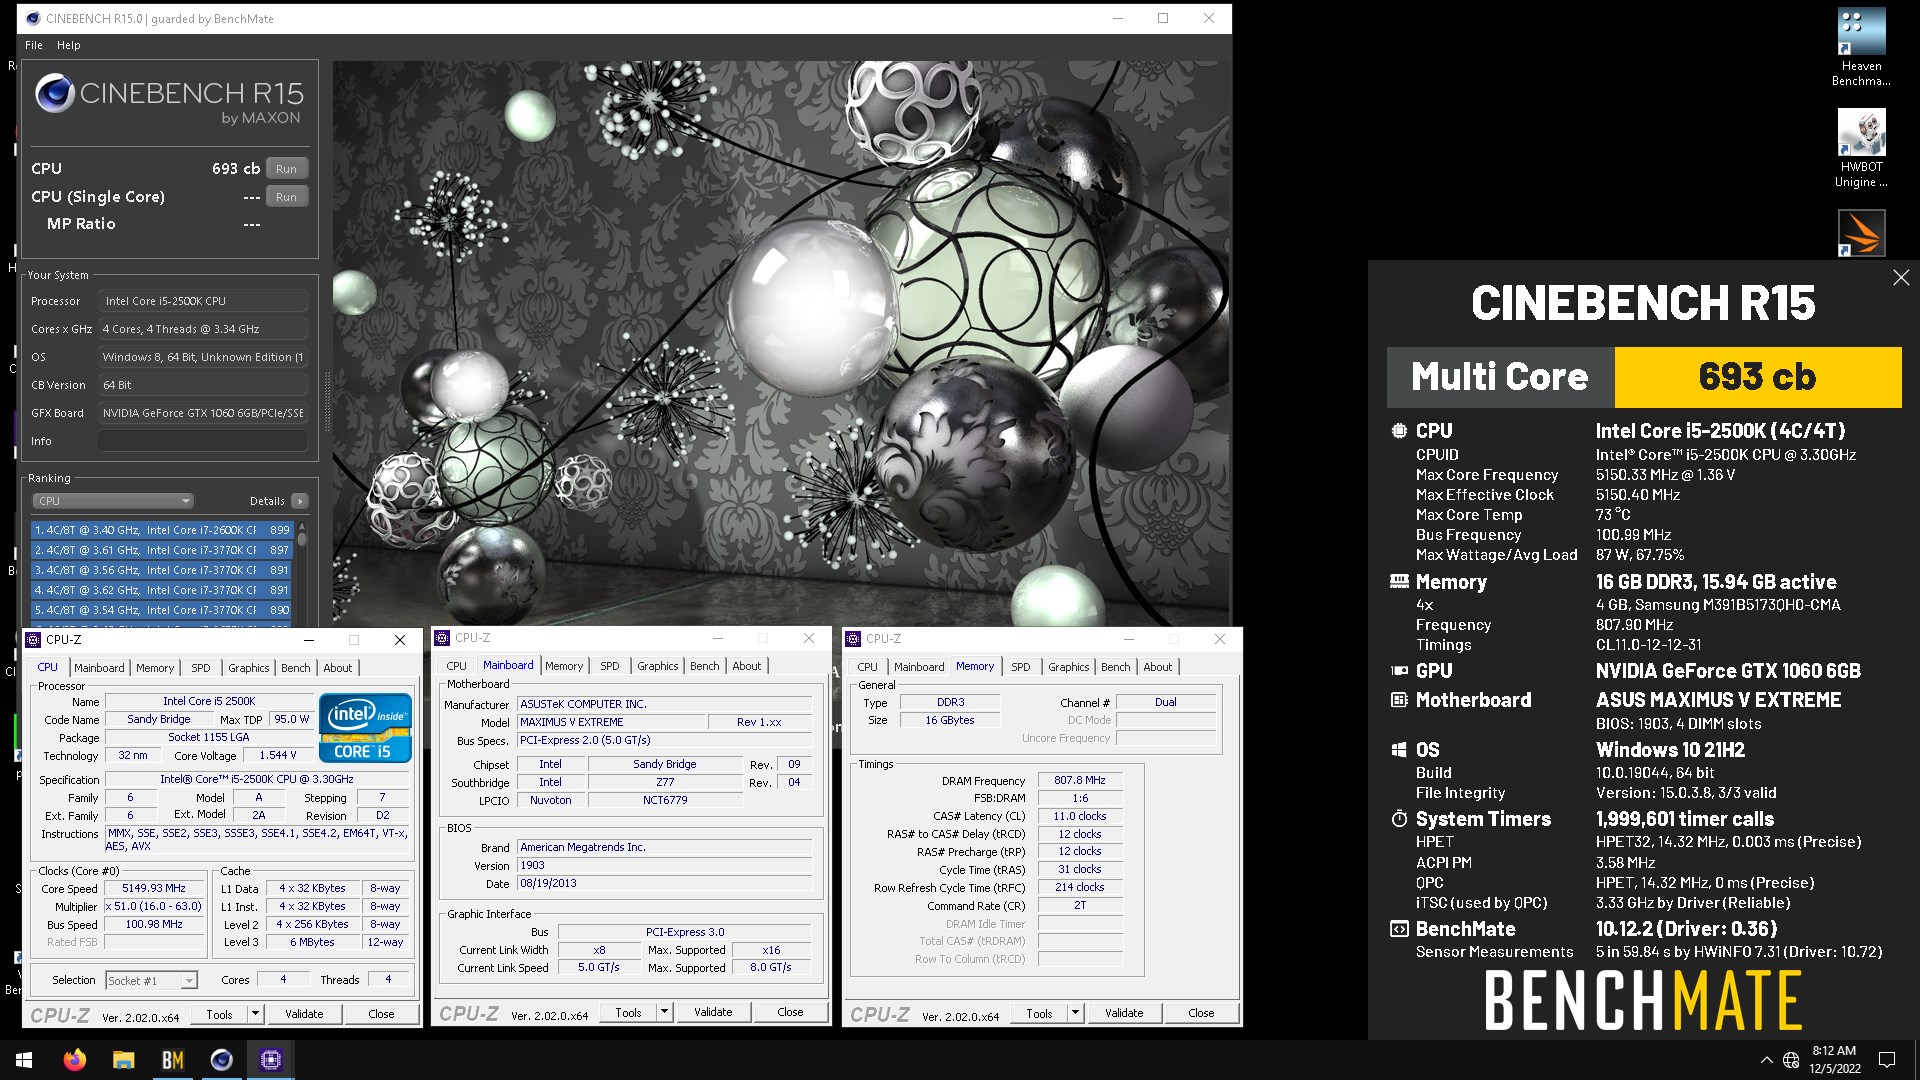Click Close button in first CPU-Z window
Viewport: 1920px width, 1080px height.
click(x=381, y=1014)
